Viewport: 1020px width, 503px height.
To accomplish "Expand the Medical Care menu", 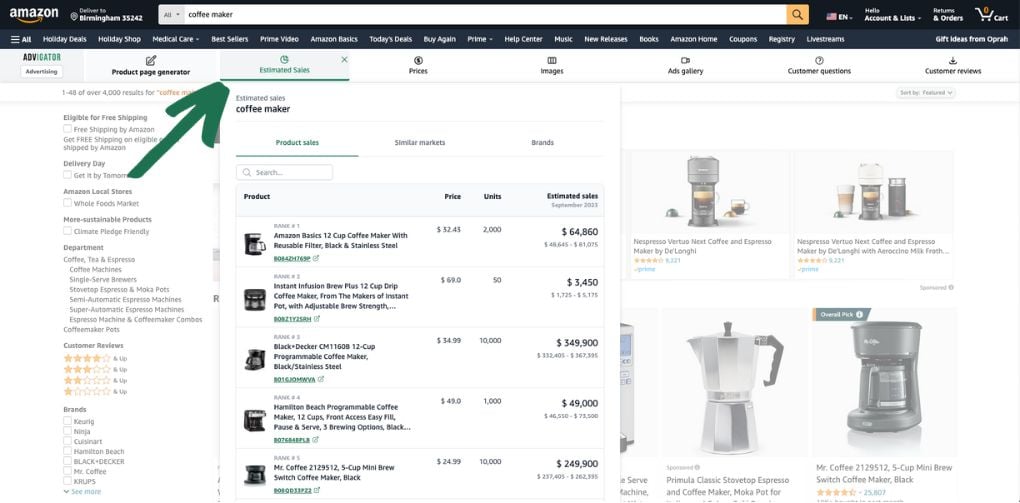I will 176,39.
